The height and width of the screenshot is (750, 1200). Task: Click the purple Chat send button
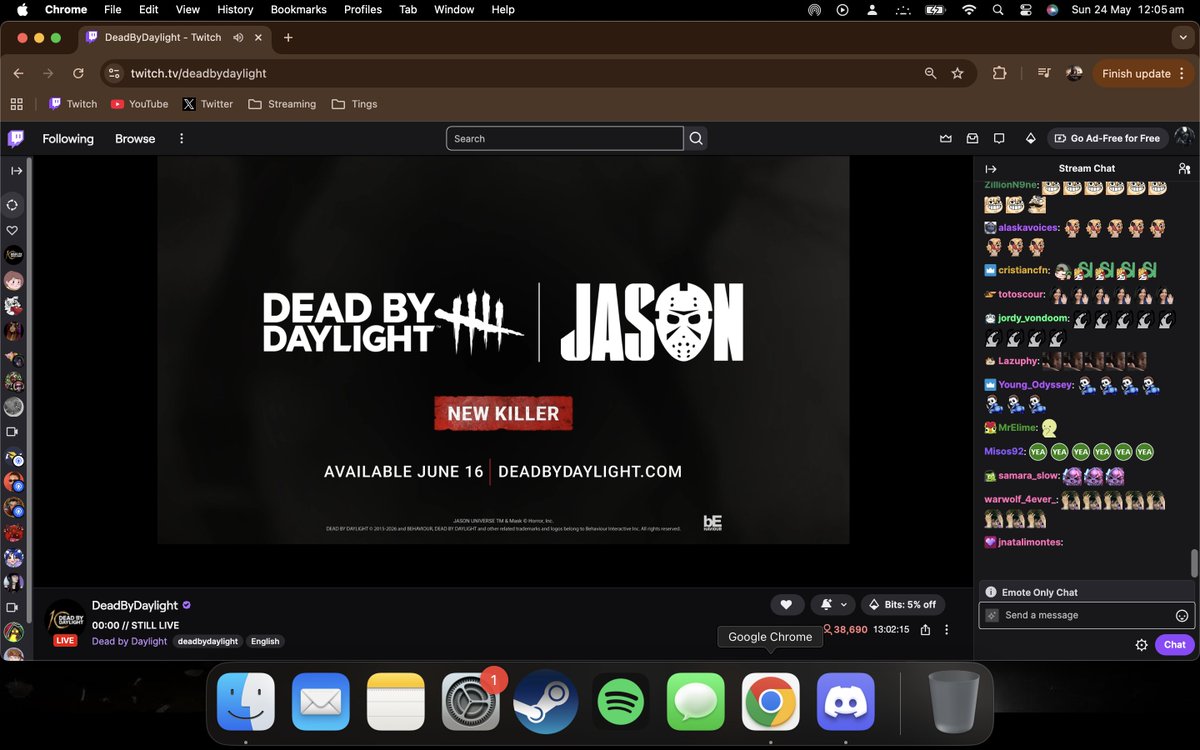[x=1175, y=645]
